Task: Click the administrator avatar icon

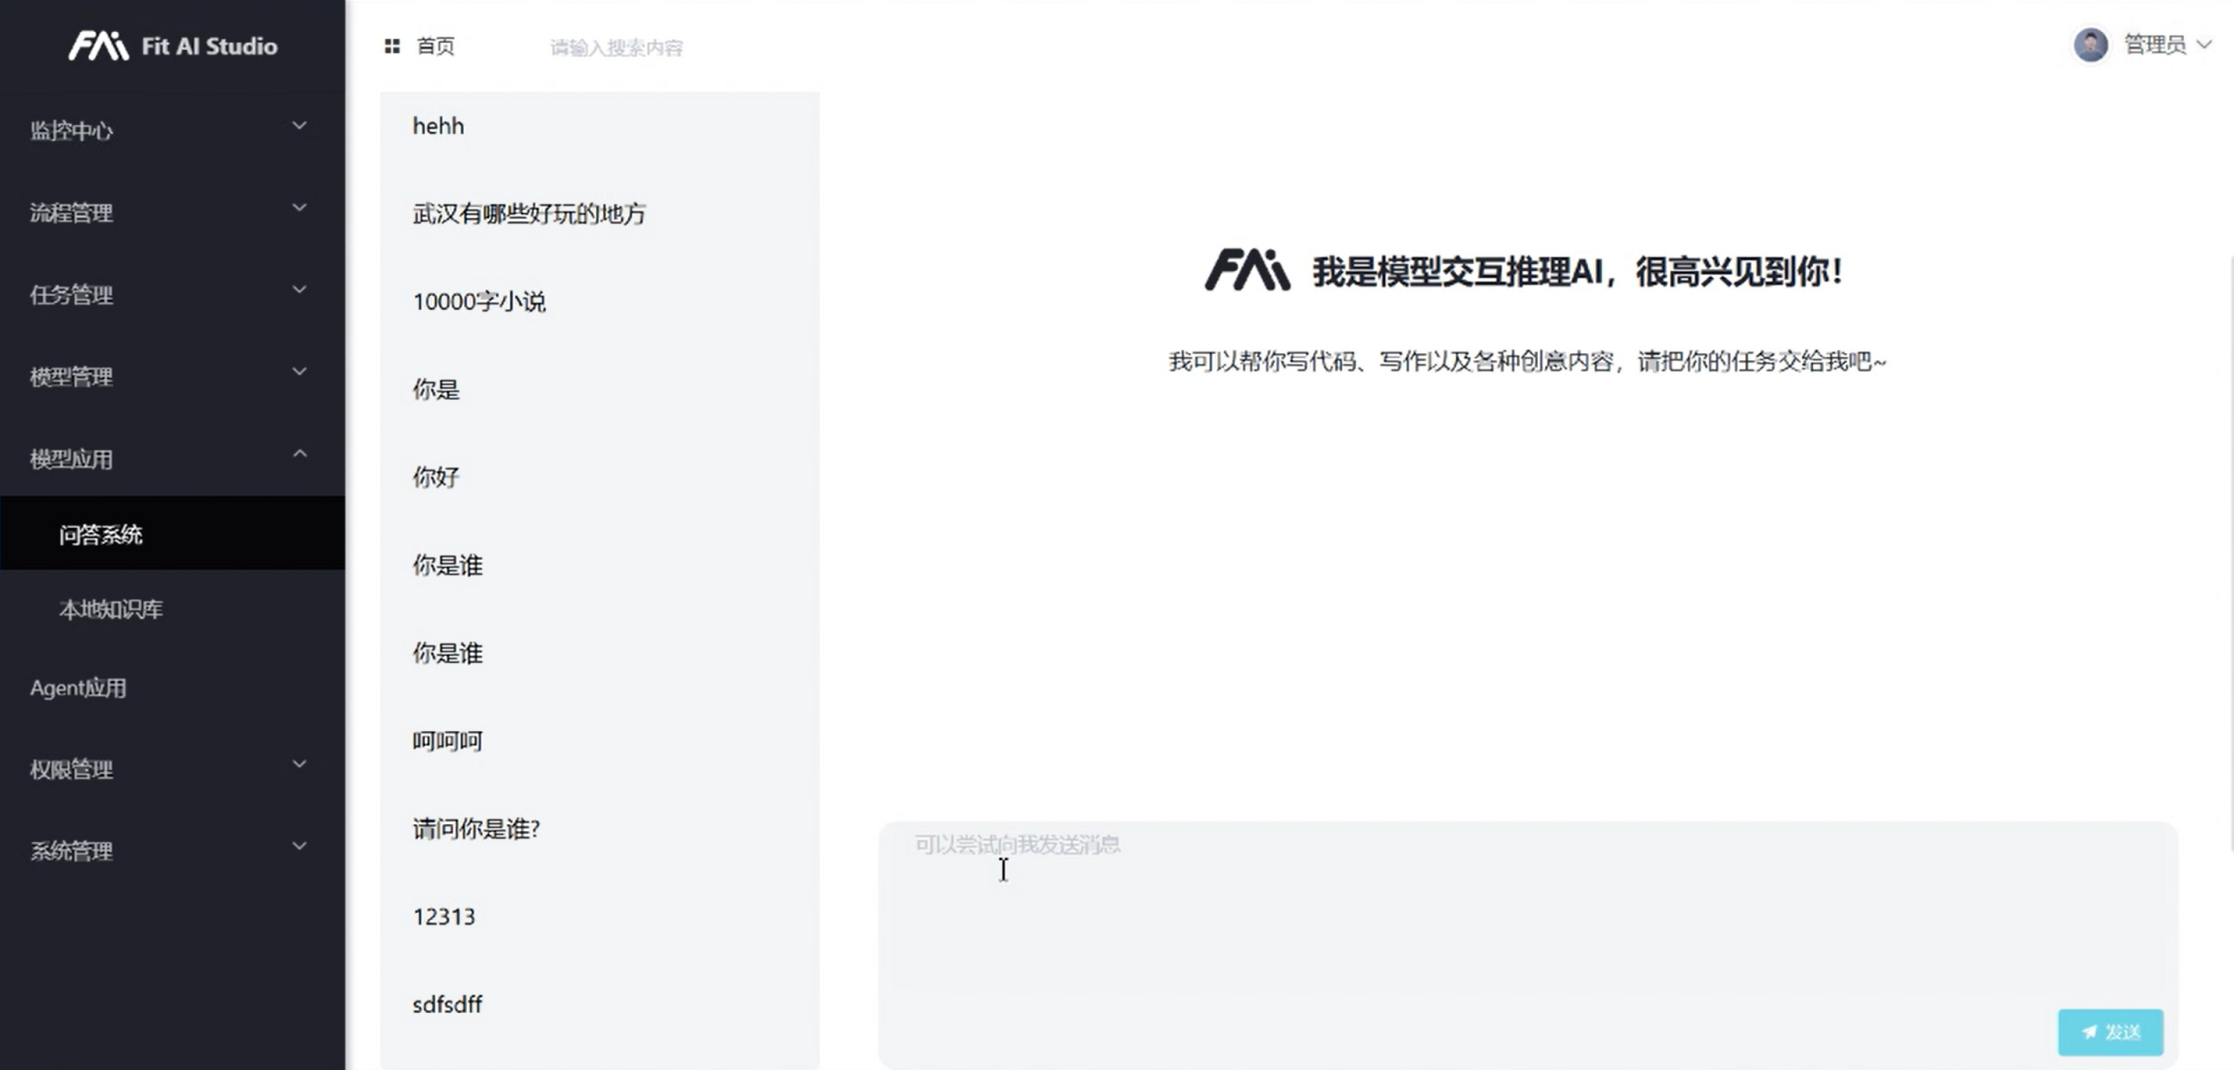Action: [x=2090, y=45]
